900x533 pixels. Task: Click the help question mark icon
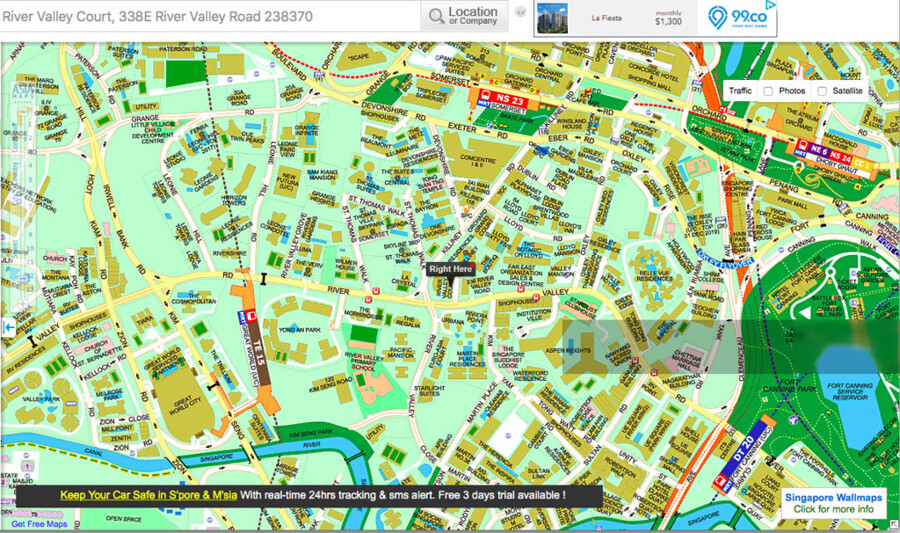click(520, 12)
